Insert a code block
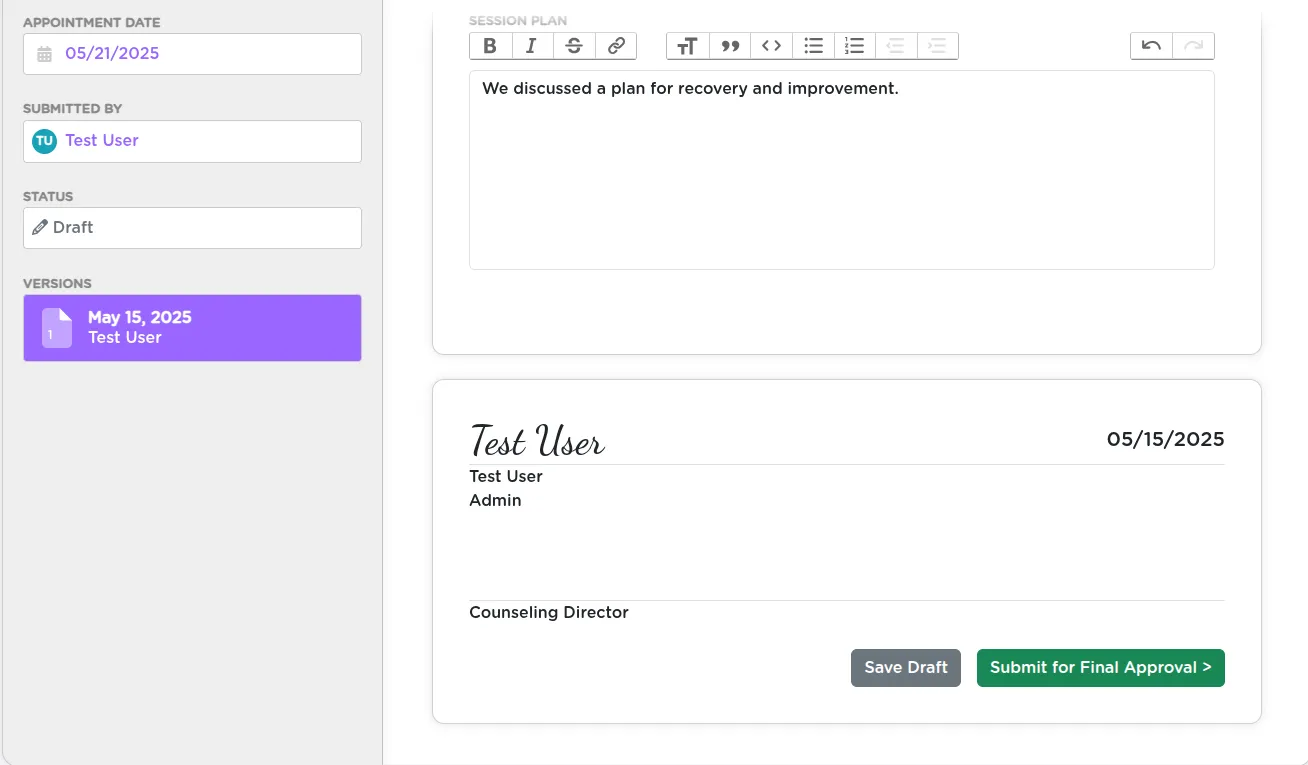Screen dimensions: 1308x765 pyautogui.click(x=771, y=45)
